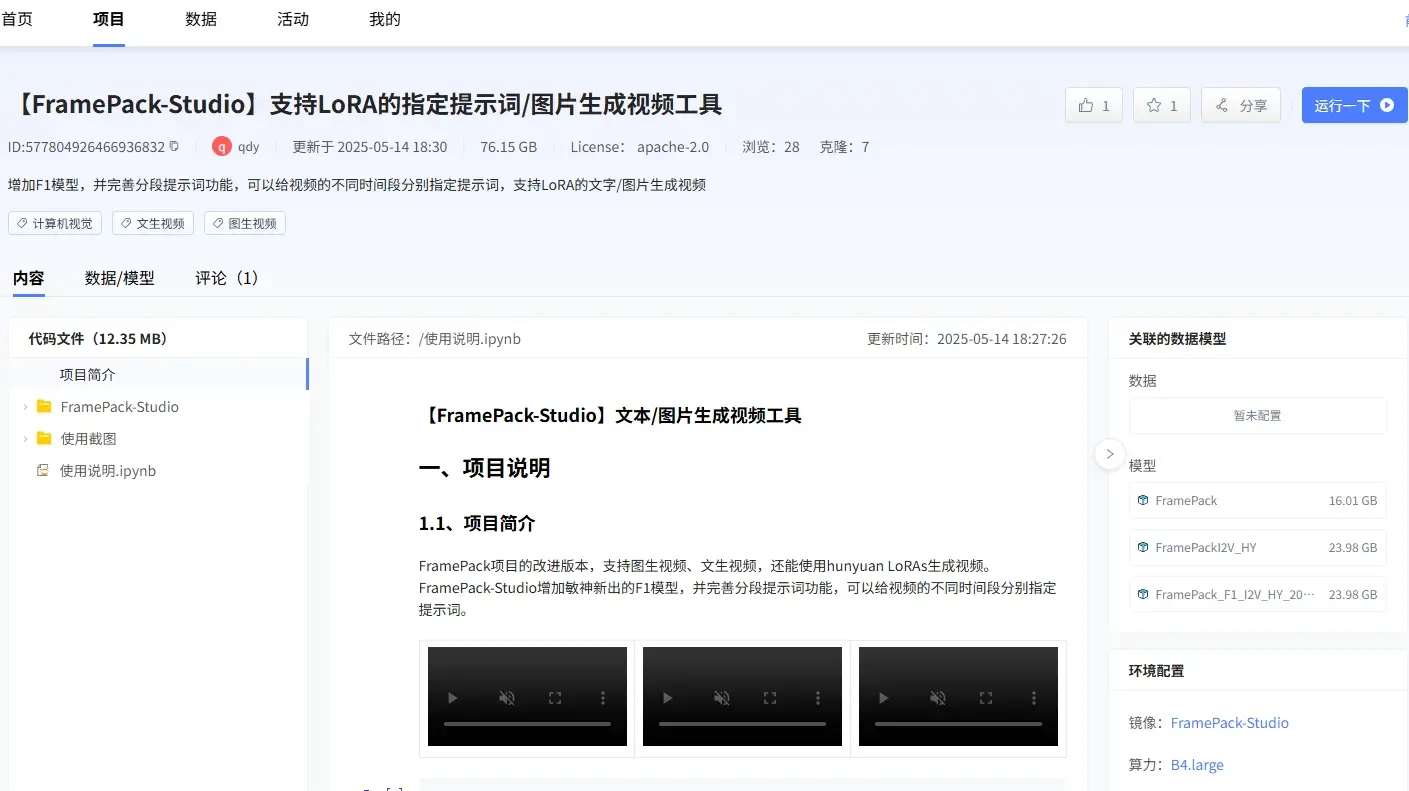This screenshot has width=1409, height=791.
Task: Open the 我的 nav item
Action: point(385,19)
